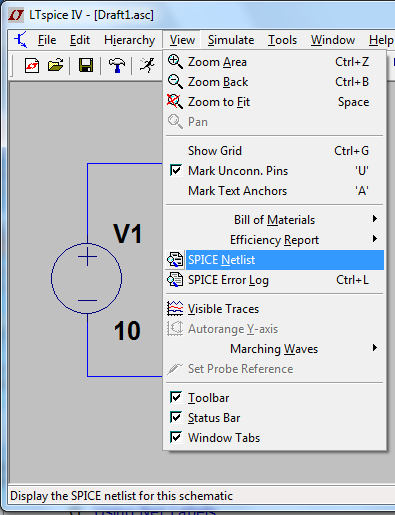Expand the Marching Waves submenu arrow
The height and width of the screenshot is (515, 395).
375,348
